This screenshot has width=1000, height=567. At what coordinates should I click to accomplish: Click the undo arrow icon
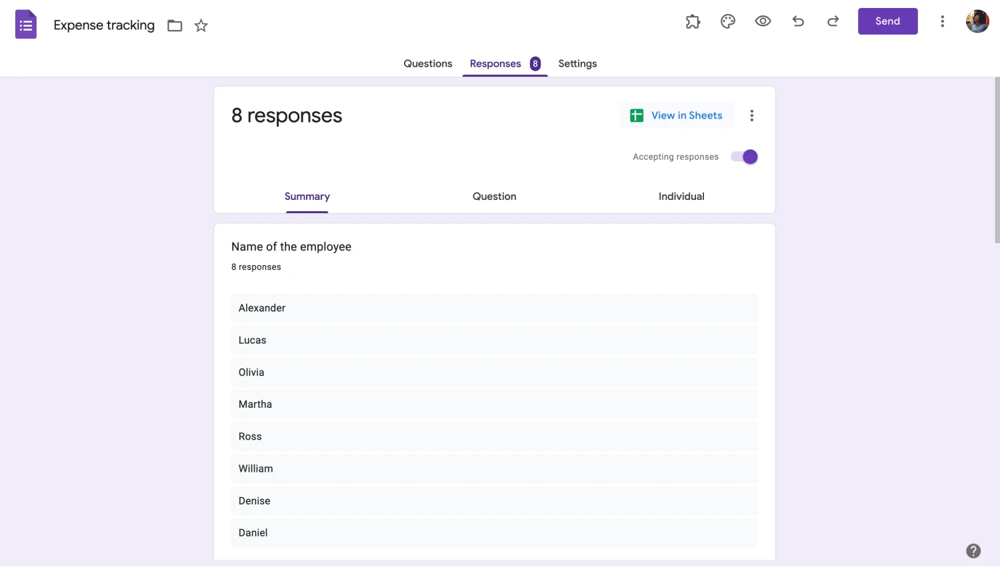pos(798,21)
